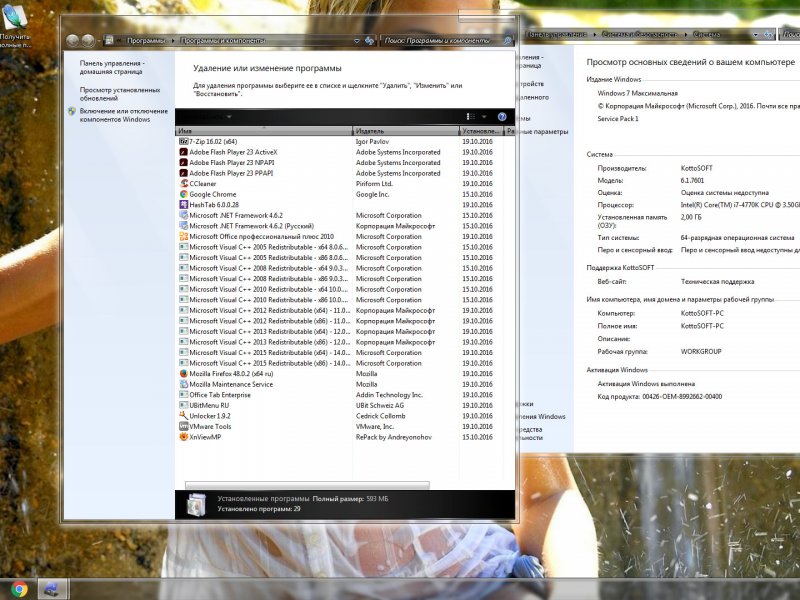This screenshot has height=600, width=800.
Task: Click the Microsoft Office 2010 icon in the list
Action: [x=184, y=236]
